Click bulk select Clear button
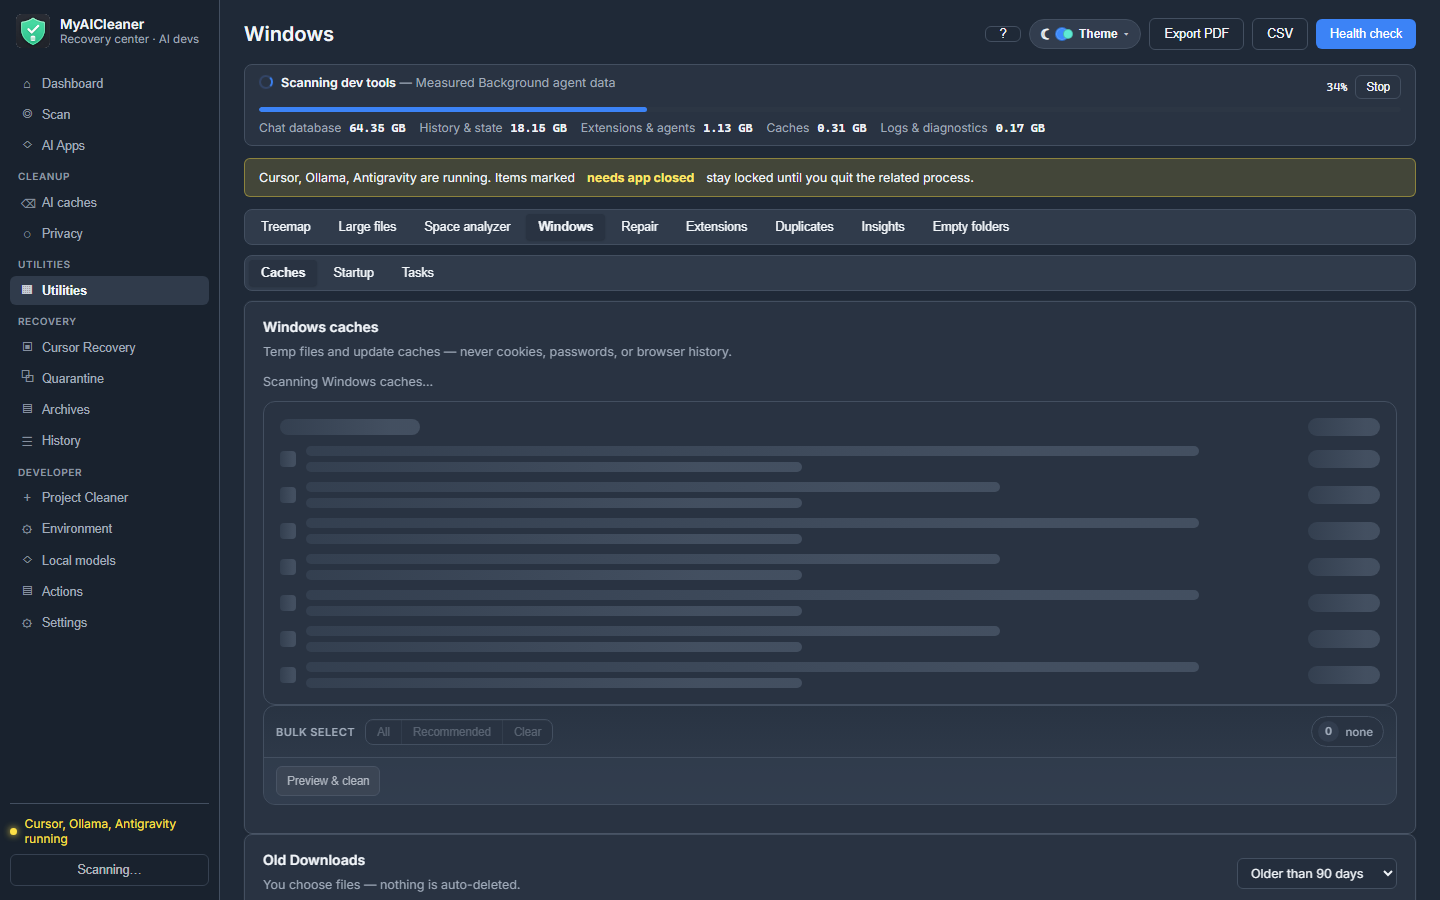This screenshot has height=900, width=1440. [528, 732]
